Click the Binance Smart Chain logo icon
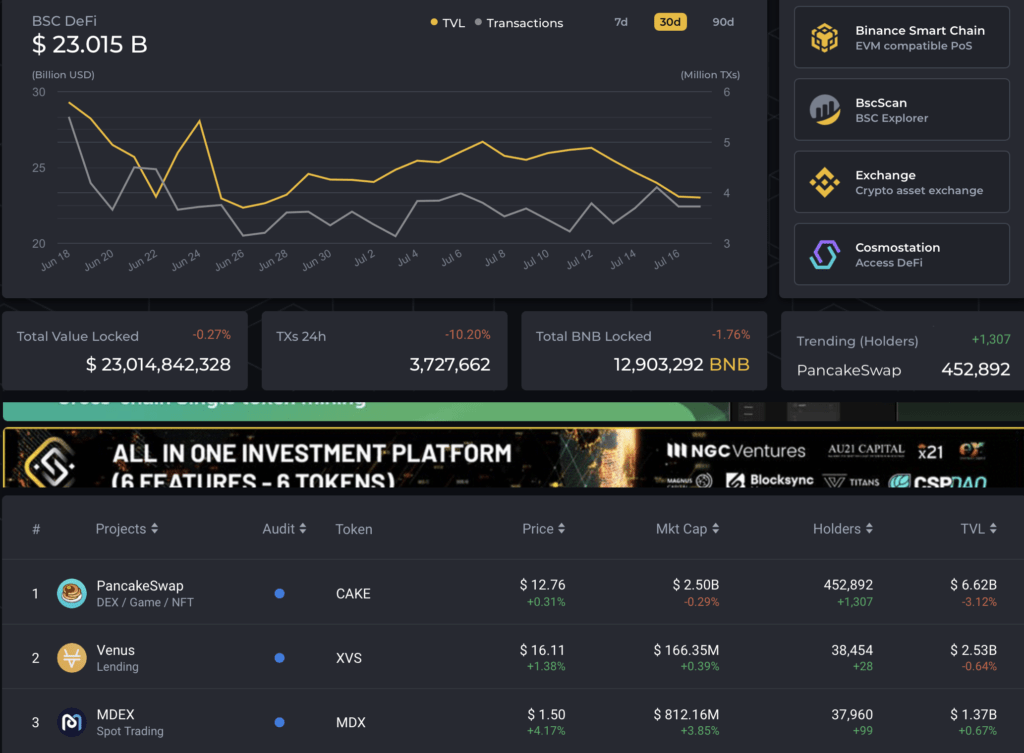This screenshot has width=1024, height=753. coord(825,38)
